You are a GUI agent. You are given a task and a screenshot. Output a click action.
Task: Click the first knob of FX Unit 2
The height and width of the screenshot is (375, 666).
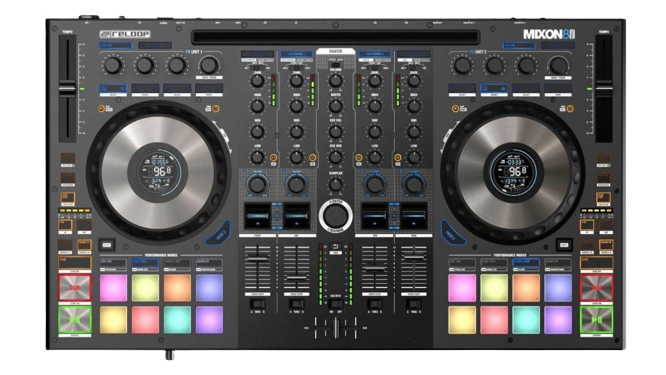tap(462, 65)
